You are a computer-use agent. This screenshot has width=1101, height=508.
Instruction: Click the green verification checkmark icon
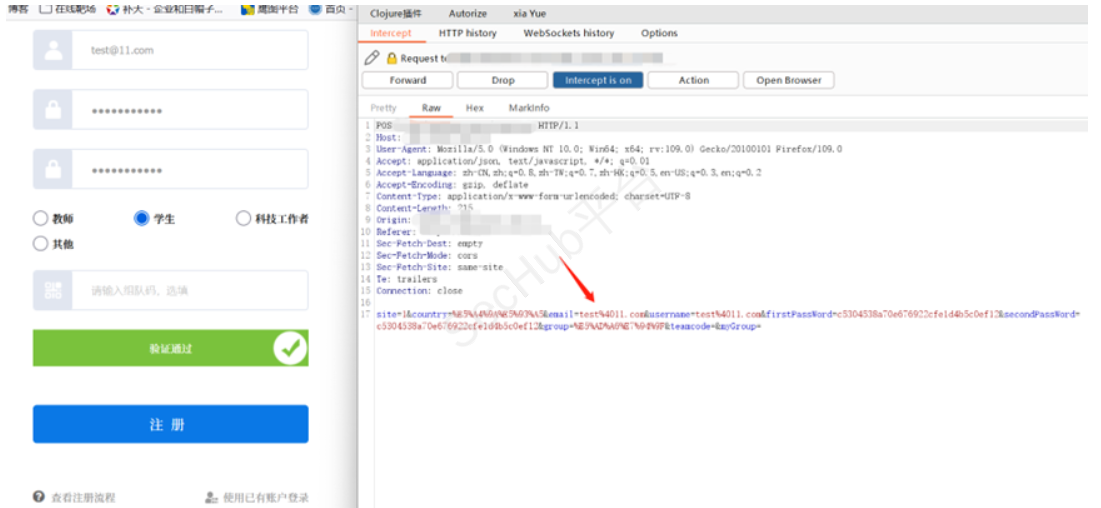(291, 348)
